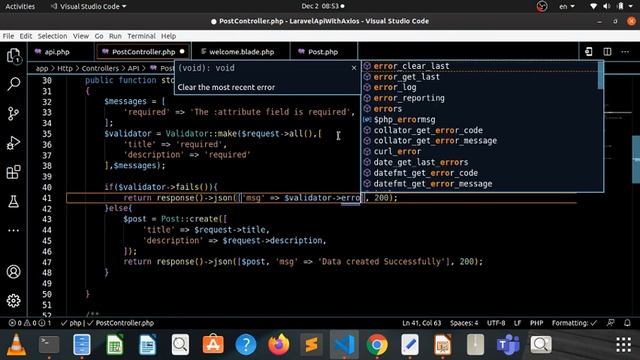The image size is (640, 360).
Task: Click the suggestion list scrollbar
Action: click(600, 76)
